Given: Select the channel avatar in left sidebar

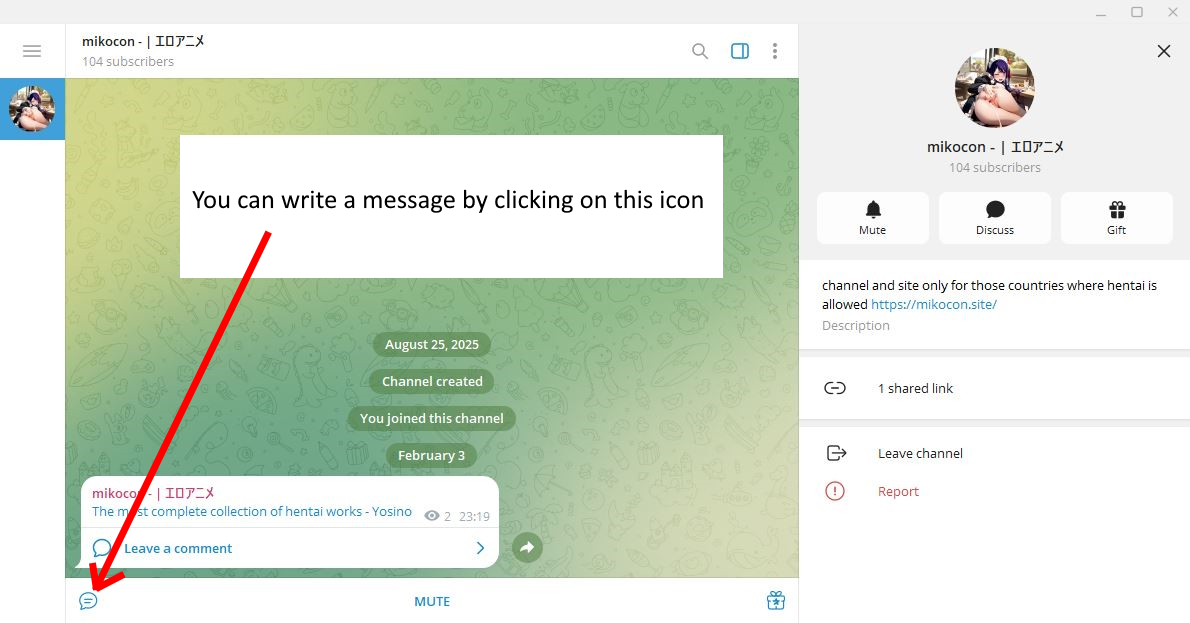Looking at the screenshot, I should coord(32,109).
